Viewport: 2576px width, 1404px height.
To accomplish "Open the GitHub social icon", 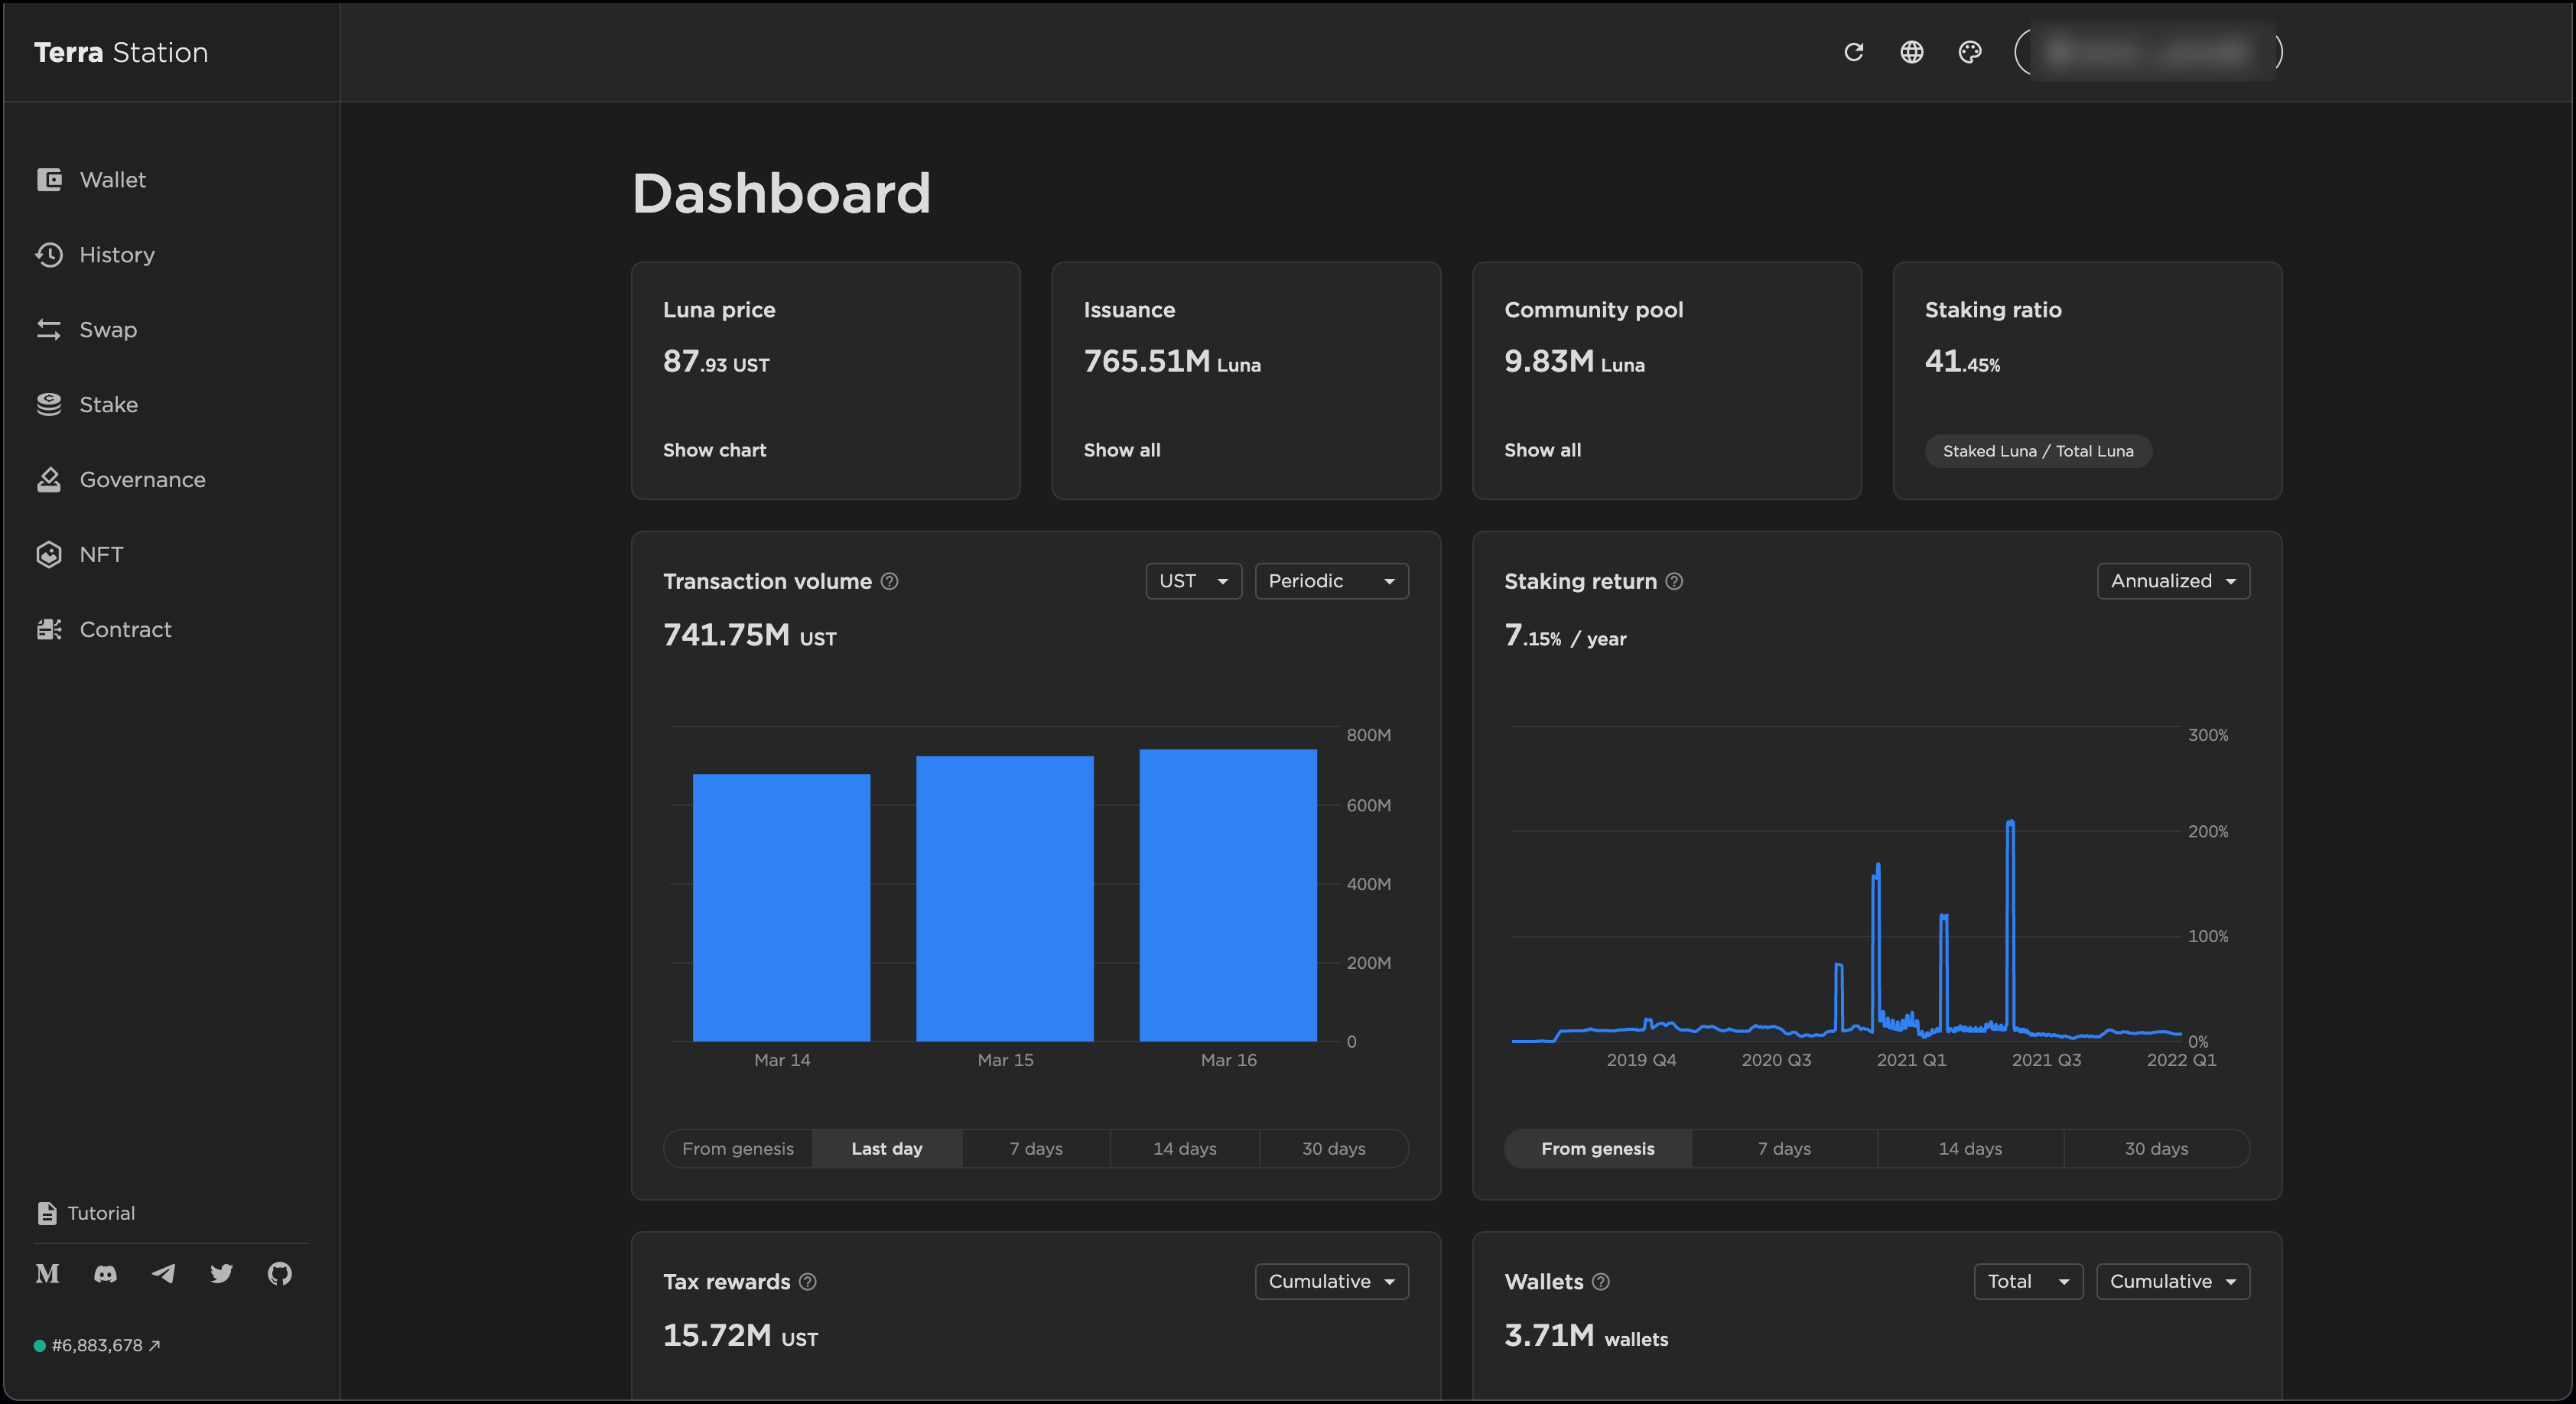I will pos(280,1273).
